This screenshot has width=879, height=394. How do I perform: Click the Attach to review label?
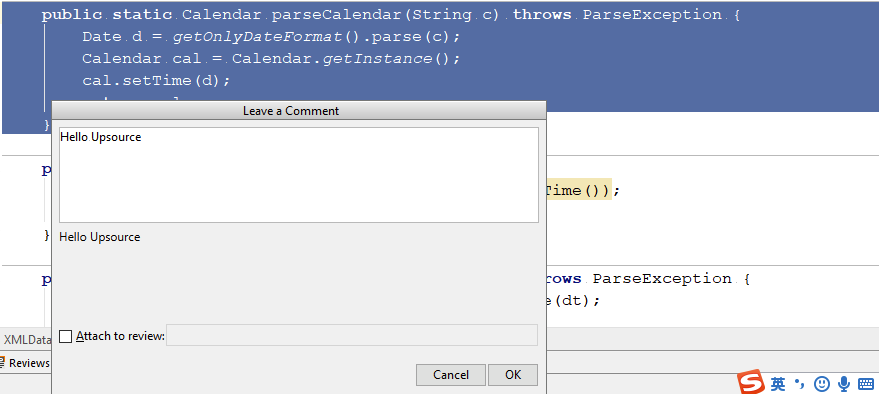pyautogui.click(x=121, y=336)
